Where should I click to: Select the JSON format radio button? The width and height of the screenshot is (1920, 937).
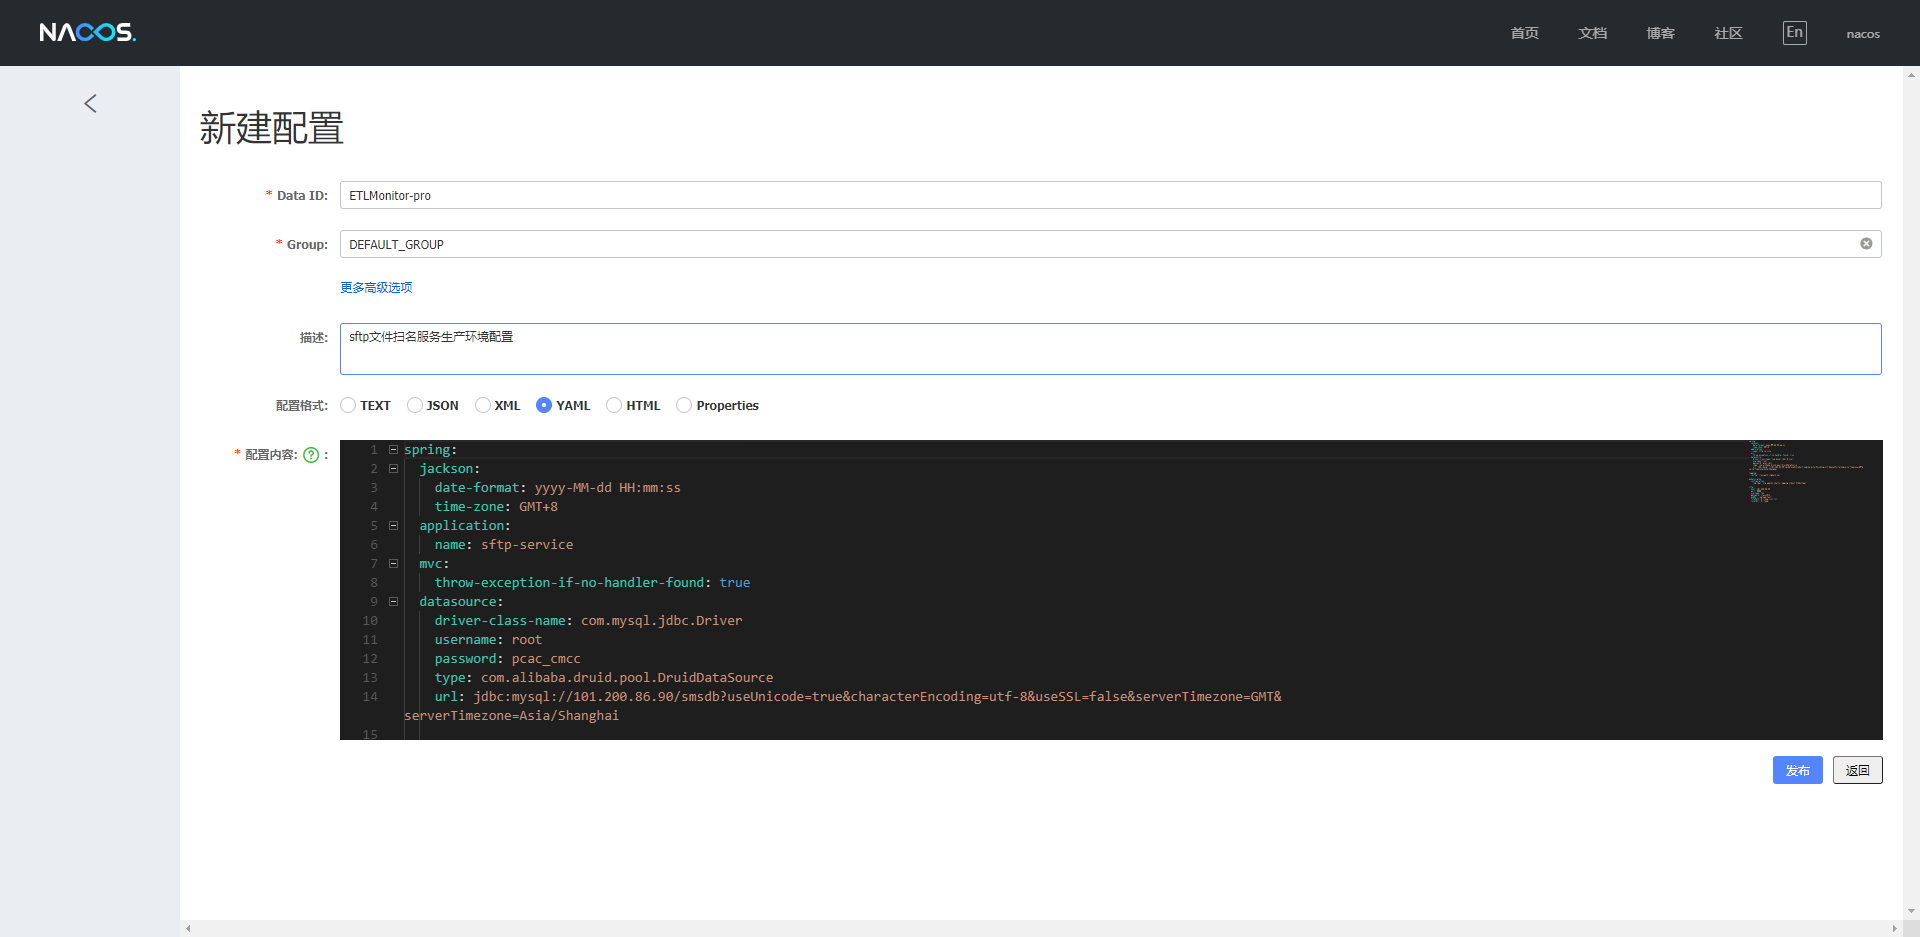[x=415, y=405]
